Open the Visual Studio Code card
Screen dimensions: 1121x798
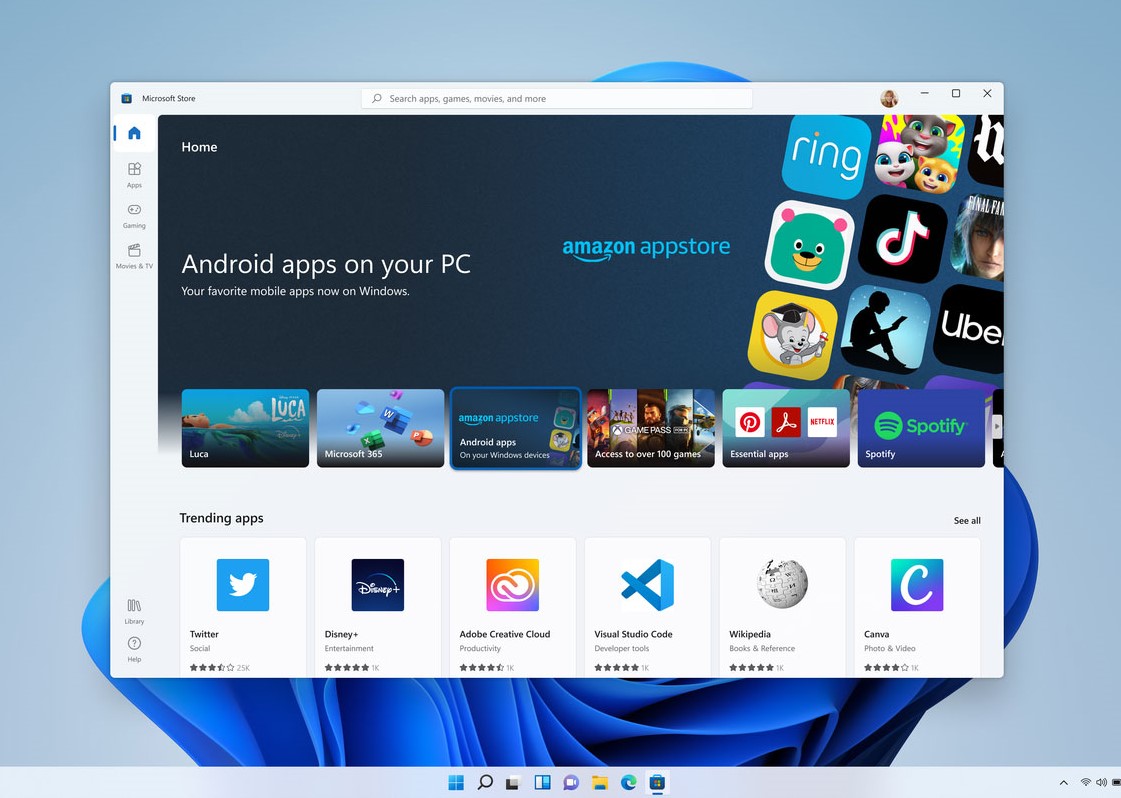pyautogui.click(x=648, y=607)
